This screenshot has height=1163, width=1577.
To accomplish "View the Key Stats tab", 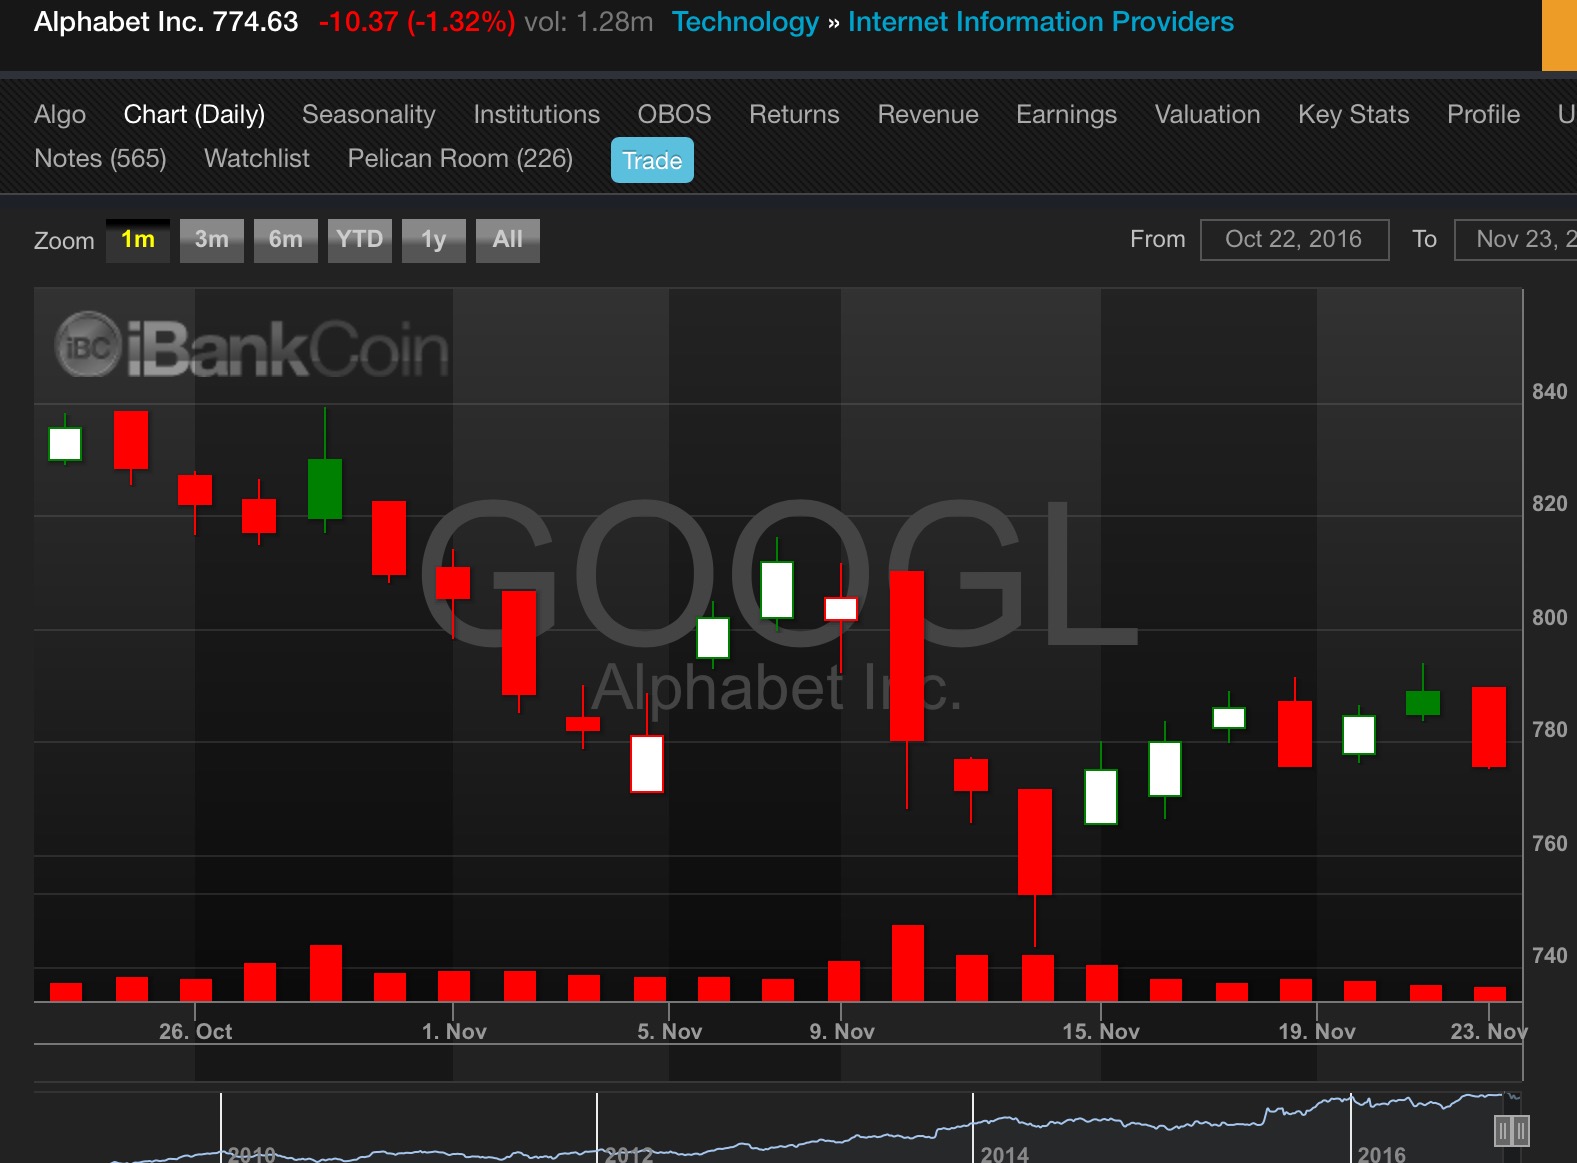I will click(1354, 115).
